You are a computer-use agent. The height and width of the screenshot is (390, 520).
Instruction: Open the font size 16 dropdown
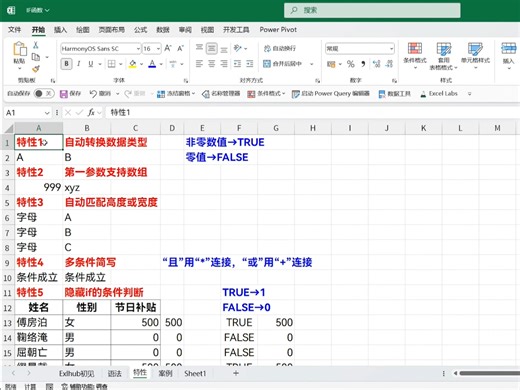coord(158,49)
